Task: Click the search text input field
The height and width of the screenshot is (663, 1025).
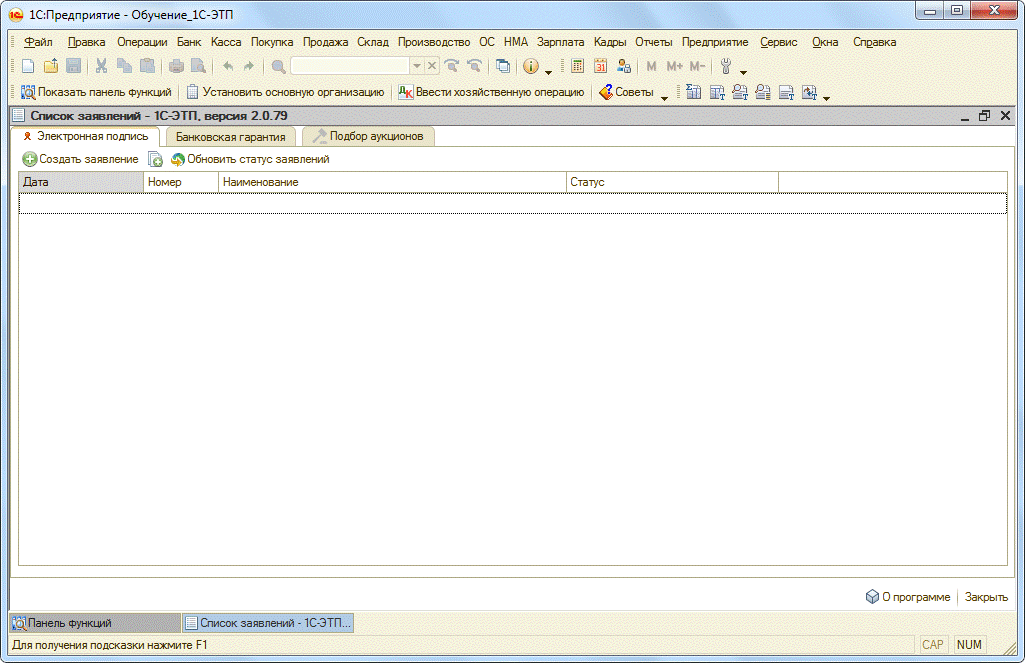Action: point(350,66)
